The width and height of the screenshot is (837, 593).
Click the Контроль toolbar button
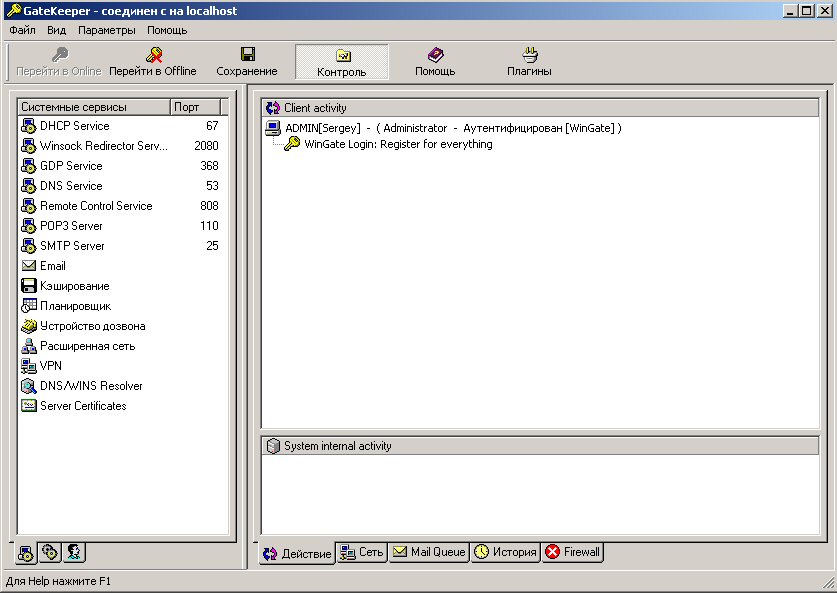[342, 62]
